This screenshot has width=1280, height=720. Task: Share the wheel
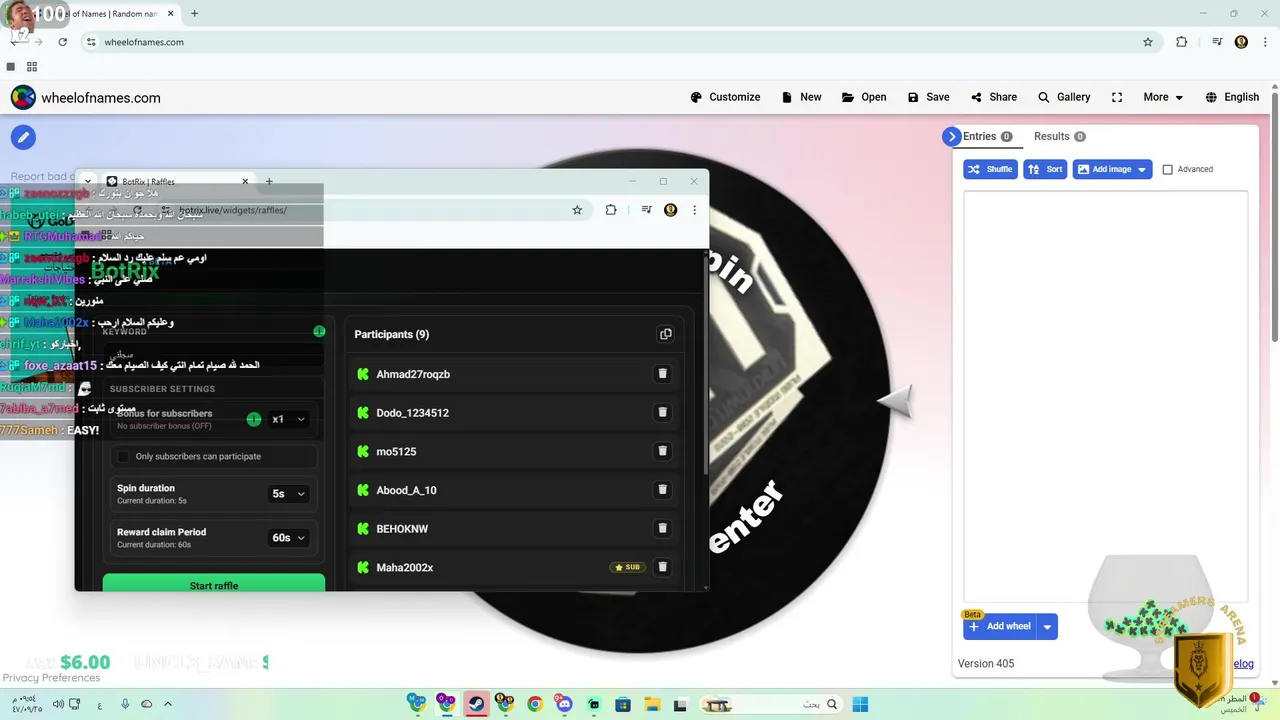993,97
